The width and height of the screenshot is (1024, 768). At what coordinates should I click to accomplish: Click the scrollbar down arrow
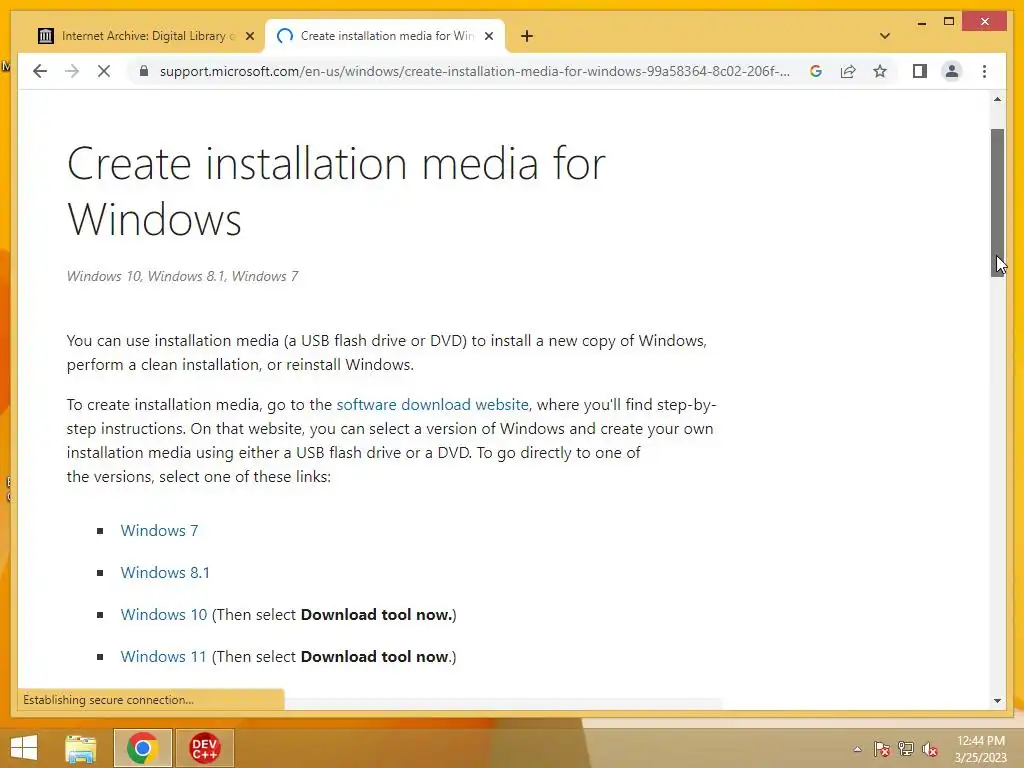(x=997, y=701)
